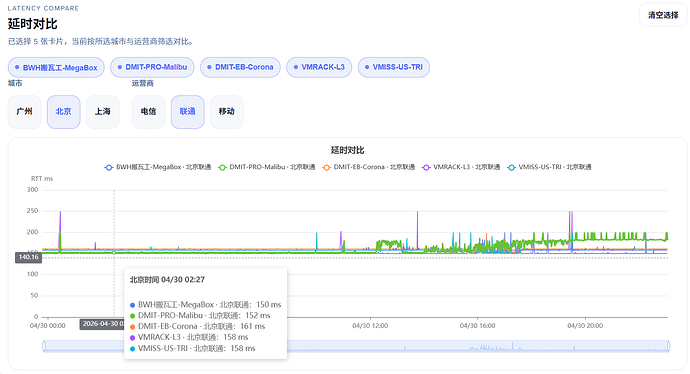The image size is (690, 374).
Task: Click tooltip row DMIT-EB-Corona 161 ms
Action: 198,326
